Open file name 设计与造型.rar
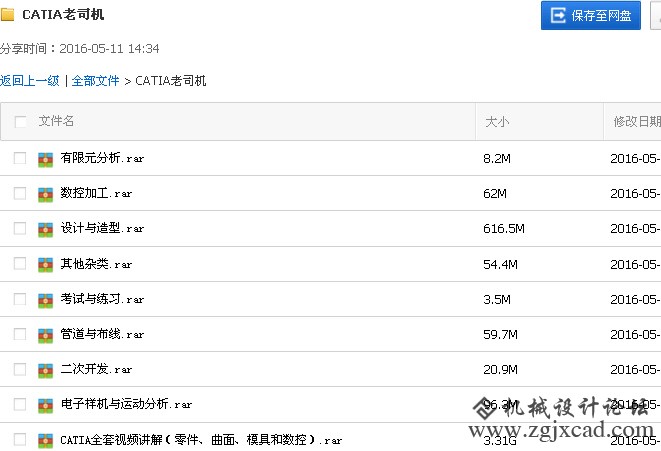The height and width of the screenshot is (451, 661). click(102, 228)
